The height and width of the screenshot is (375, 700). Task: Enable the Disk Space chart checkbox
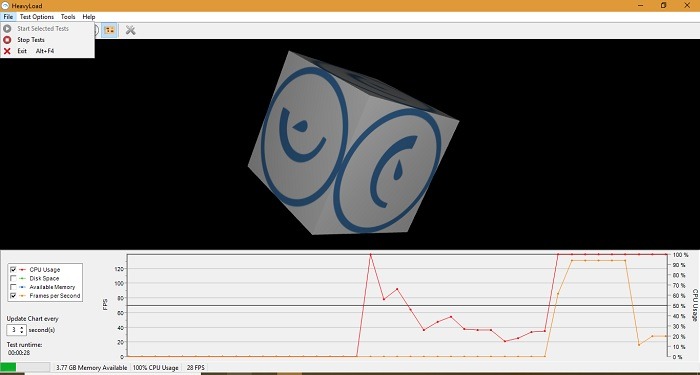pos(13,278)
